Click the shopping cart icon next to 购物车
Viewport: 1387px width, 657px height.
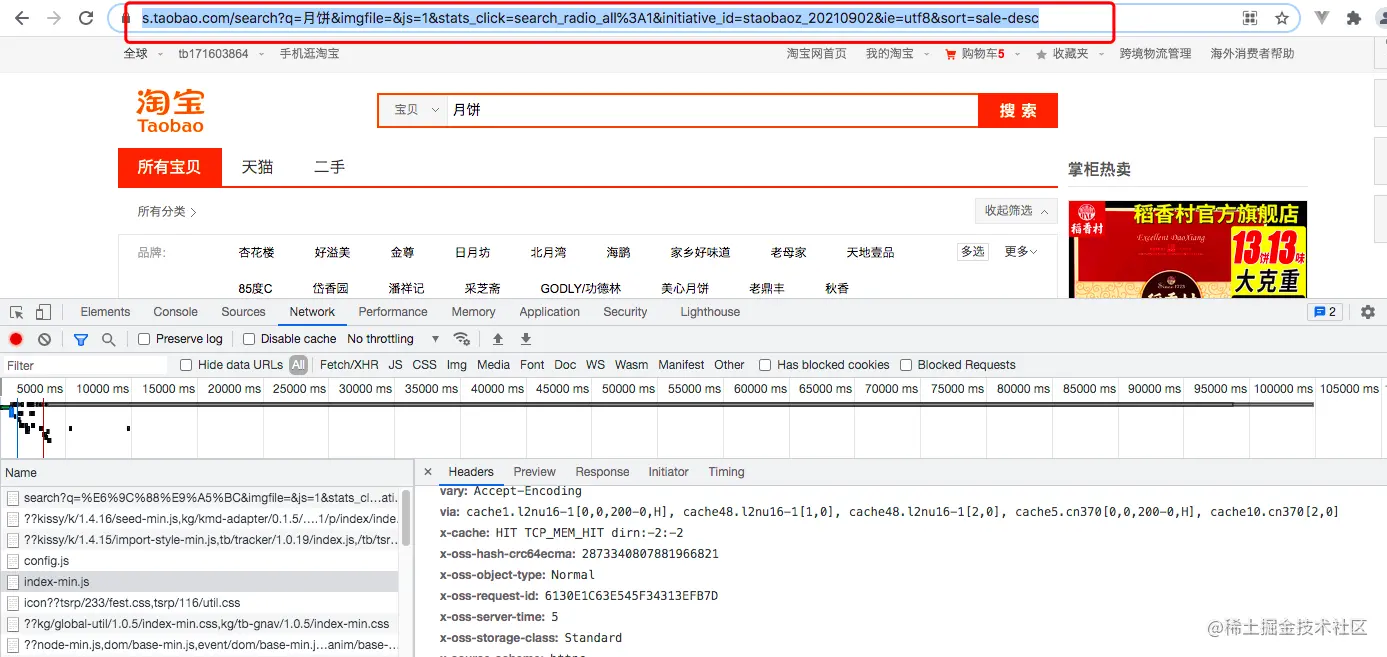(x=951, y=54)
